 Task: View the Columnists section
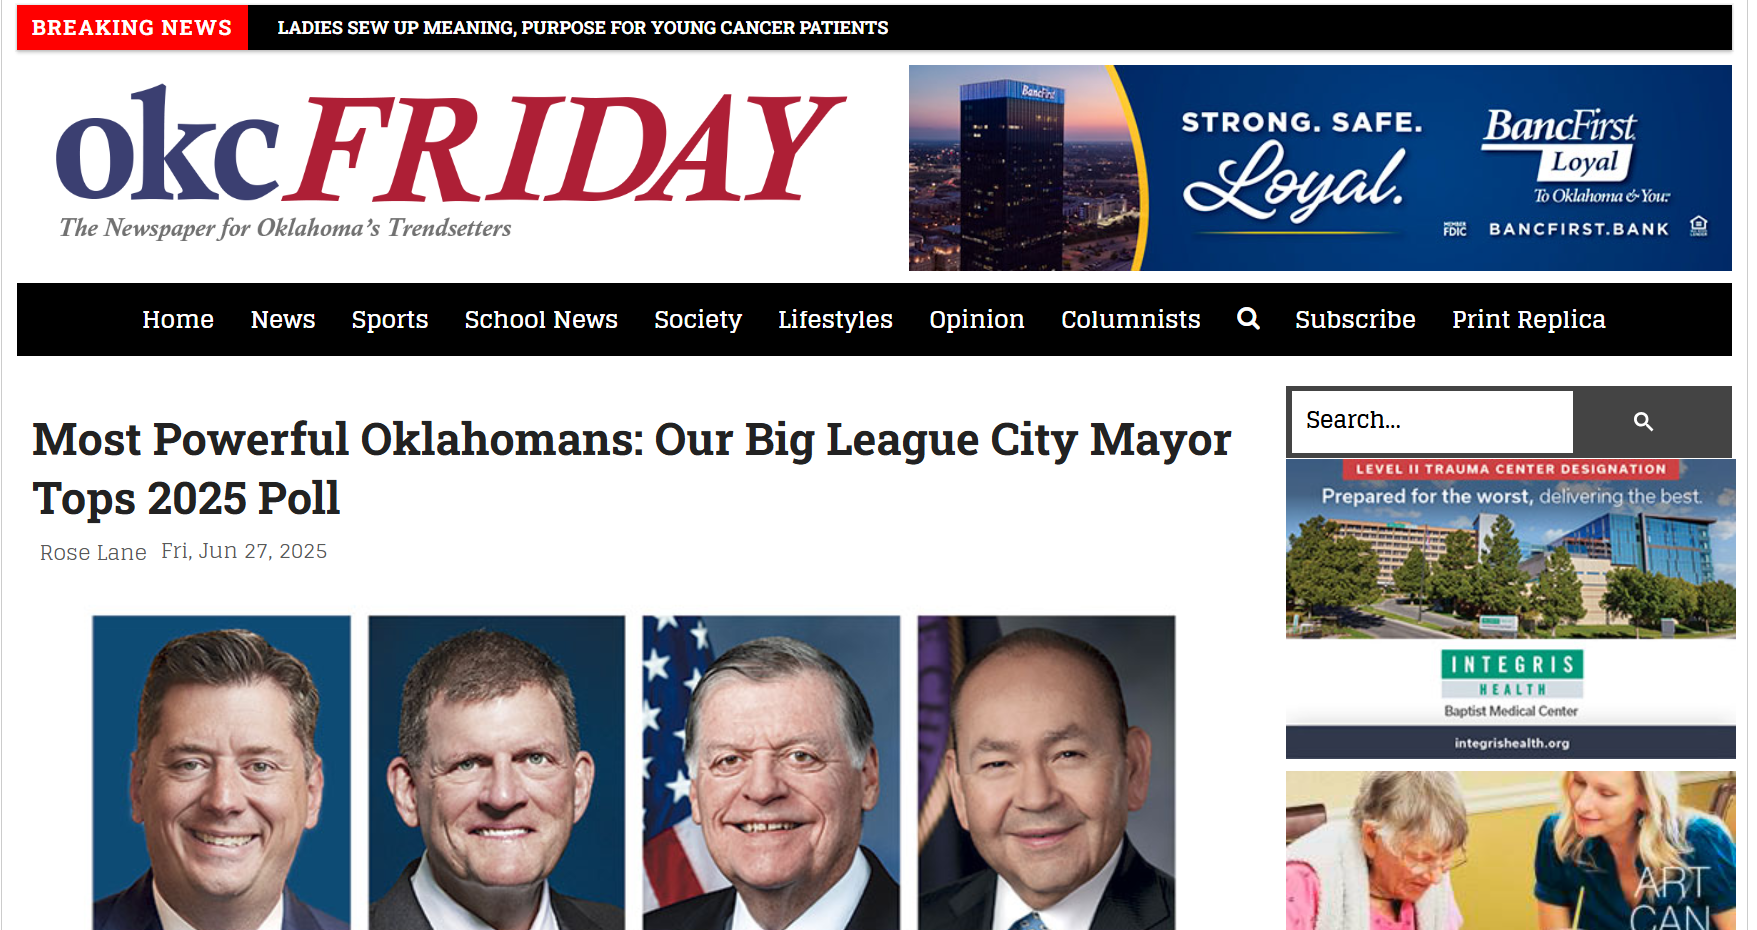coord(1131,319)
